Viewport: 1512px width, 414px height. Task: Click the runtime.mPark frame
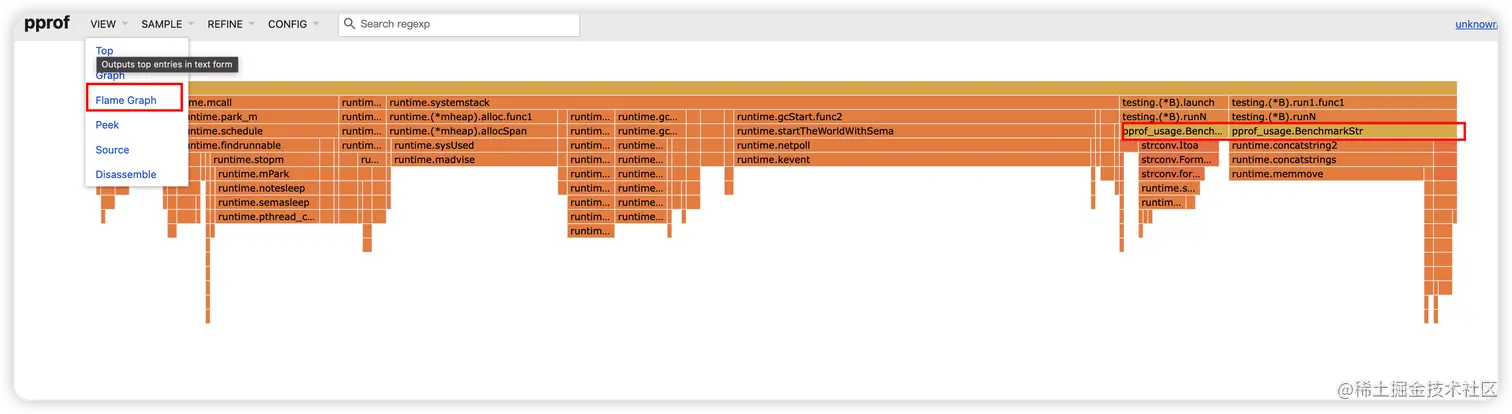pyautogui.click(x=267, y=174)
